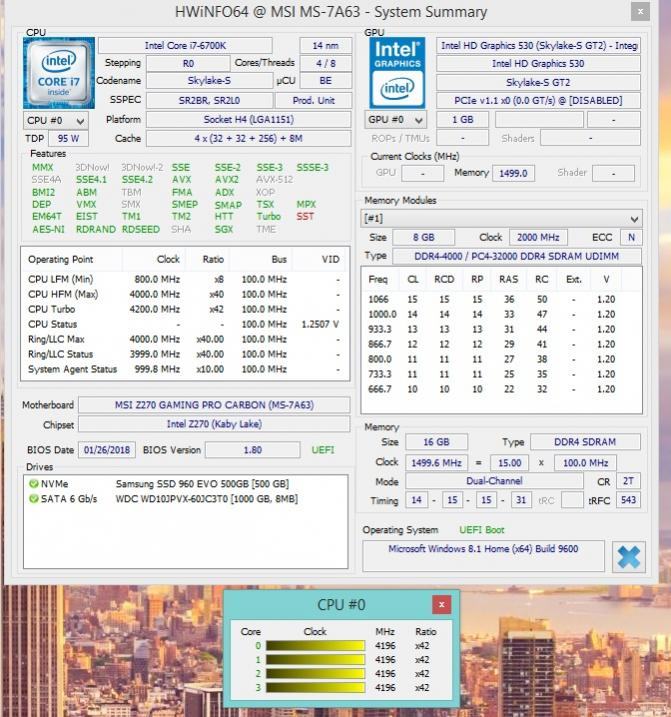Click the NVMe drive status check icon
This screenshot has width=671, height=717.
[x=33, y=483]
